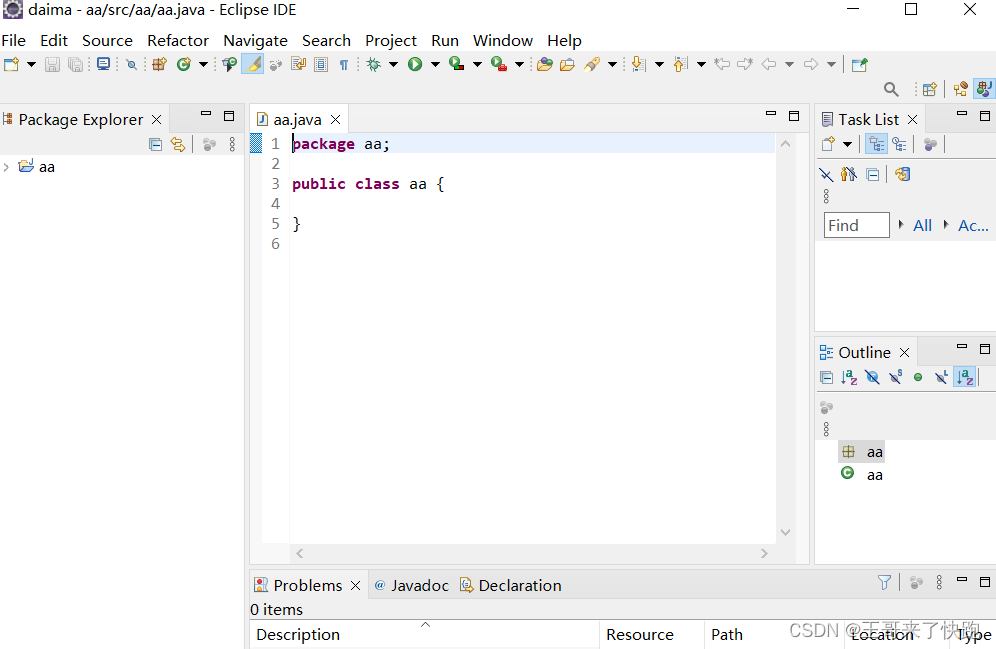This screenshot has width=996, height=649.
Task: Open the Refactor menu
Action: tap(178, 41)
